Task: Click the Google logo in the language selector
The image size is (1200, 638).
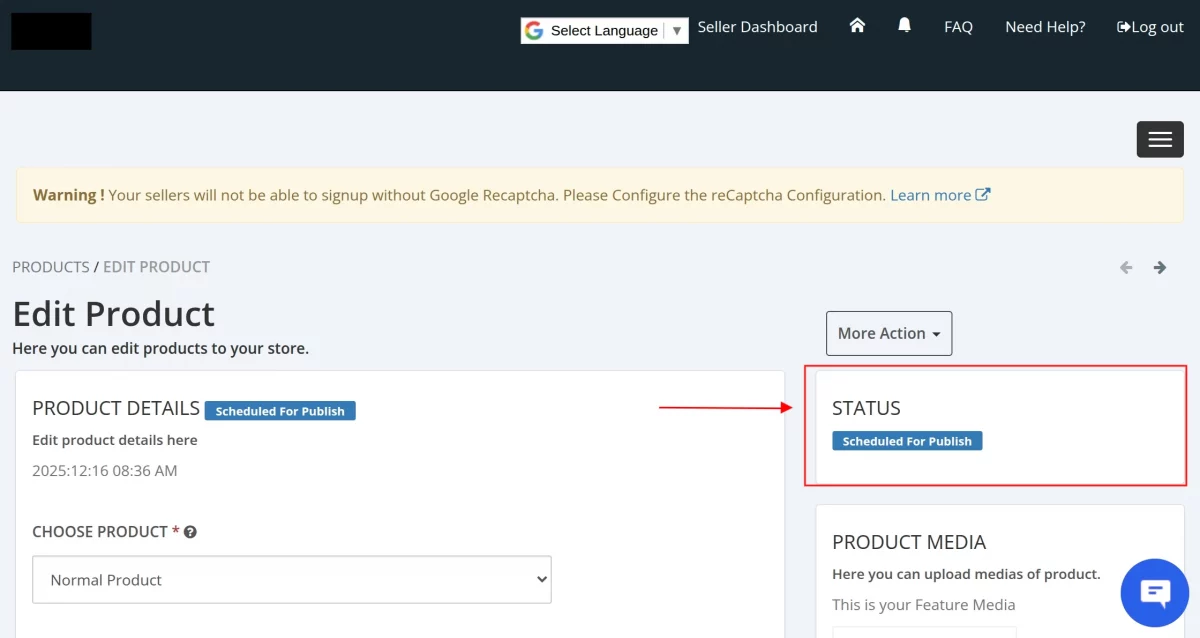Action: tap(534, 30)
